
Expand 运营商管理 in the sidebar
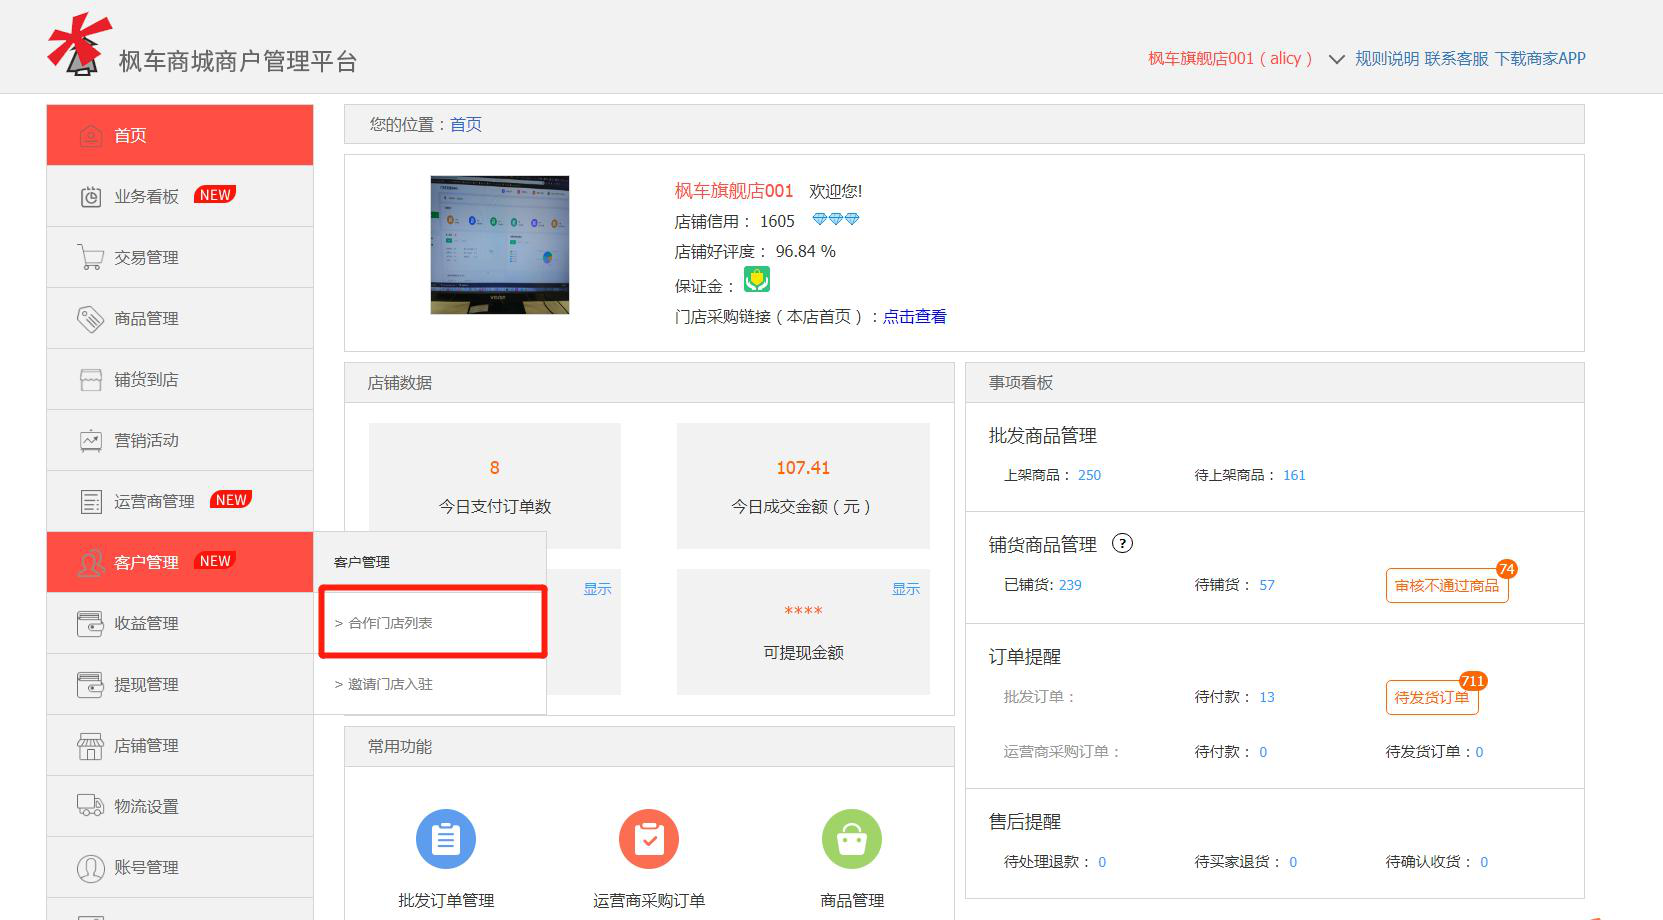point(154,501)
